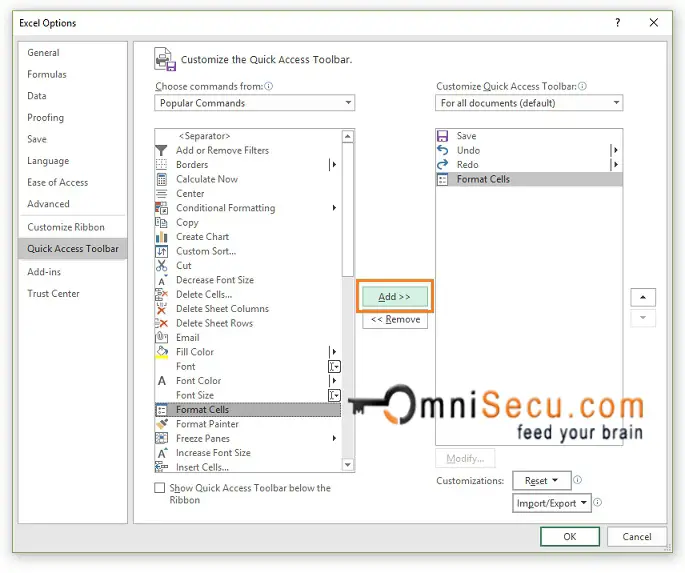Click the Fill Color bucket icon
Screen dimensions: 685x573
161,352
